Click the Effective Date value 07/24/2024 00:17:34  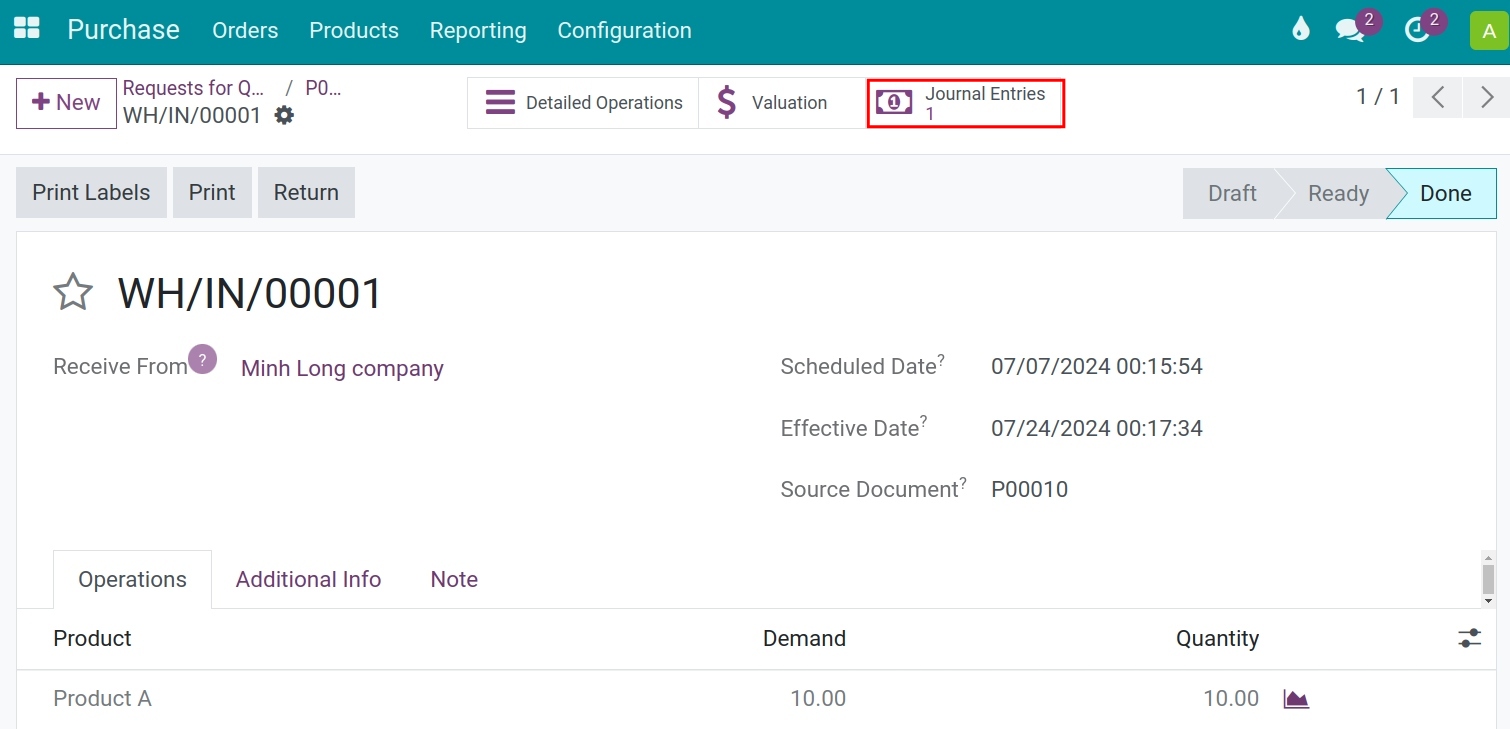[1096, 428]
